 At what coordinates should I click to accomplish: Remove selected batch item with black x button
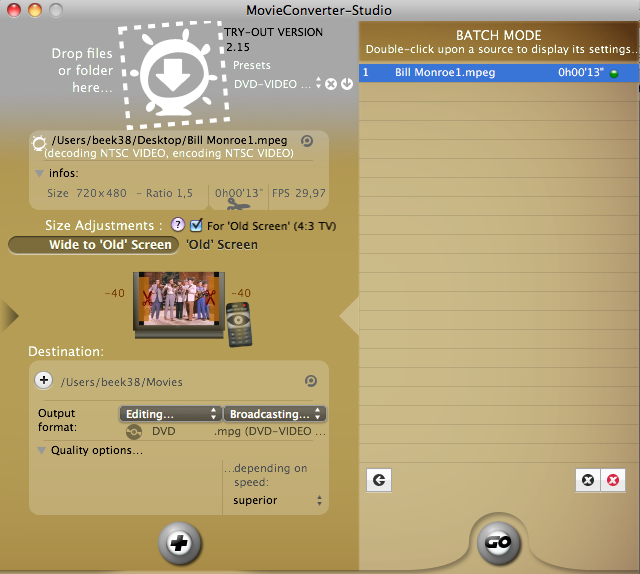pos(588,480)
